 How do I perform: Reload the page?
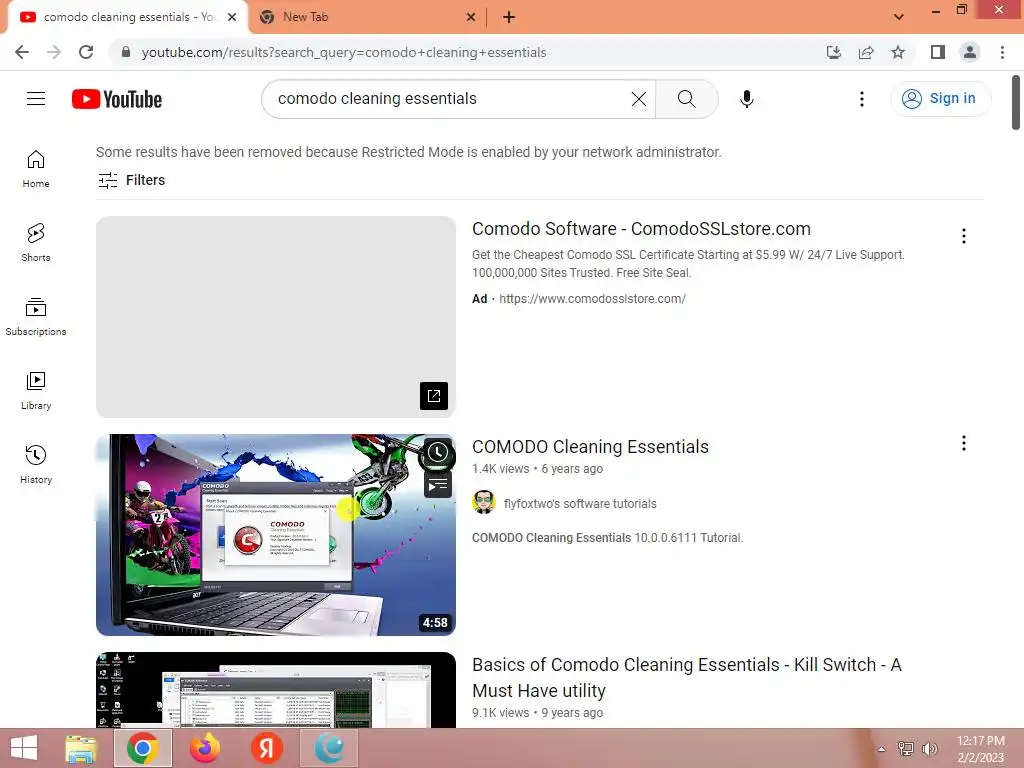point(86,52)
